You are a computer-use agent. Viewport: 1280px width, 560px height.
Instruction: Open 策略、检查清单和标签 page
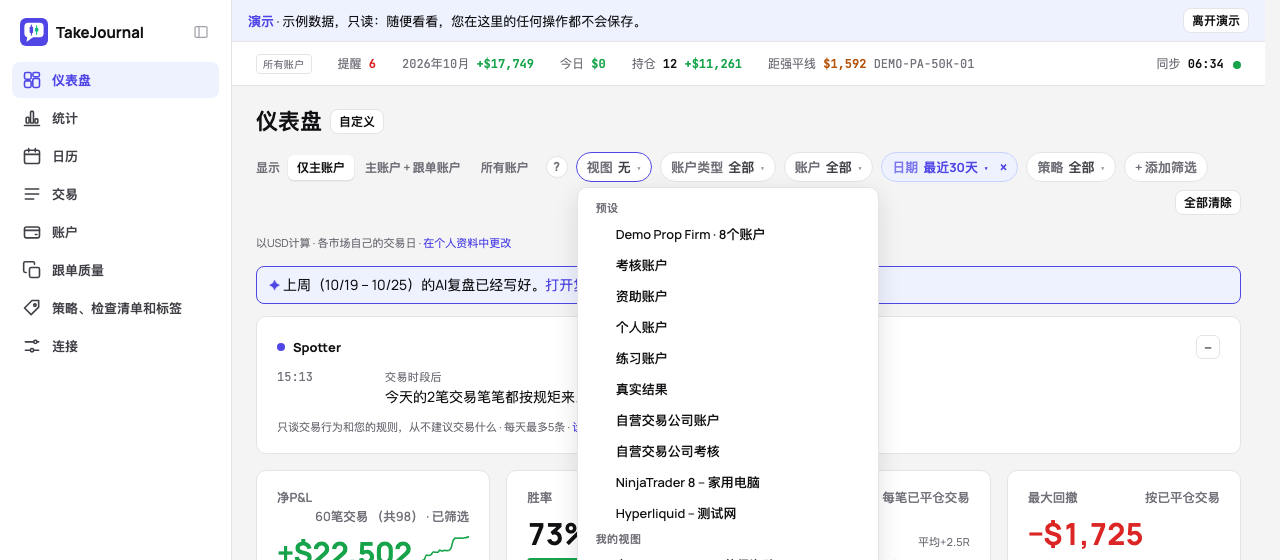tap(115, 308)
